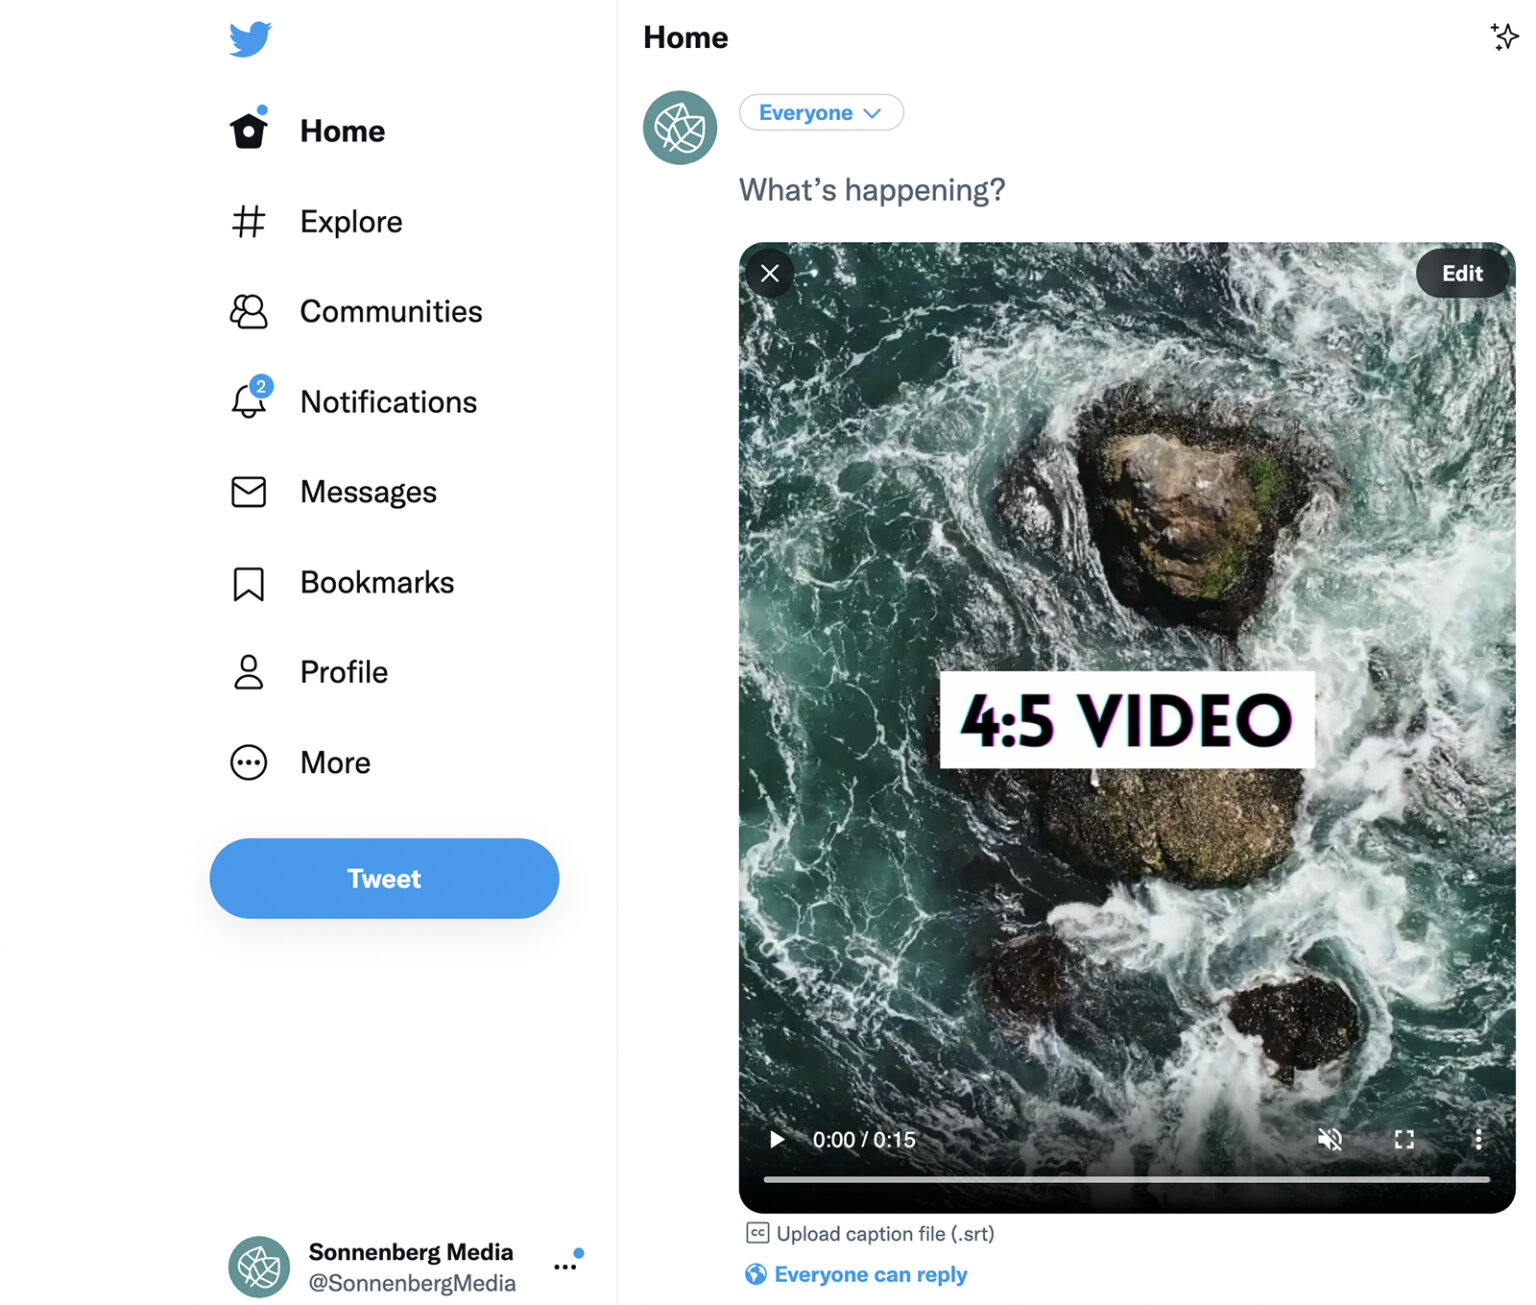Select the Profile menu item
The image size is (1536, 1305).
click(343, 672)
